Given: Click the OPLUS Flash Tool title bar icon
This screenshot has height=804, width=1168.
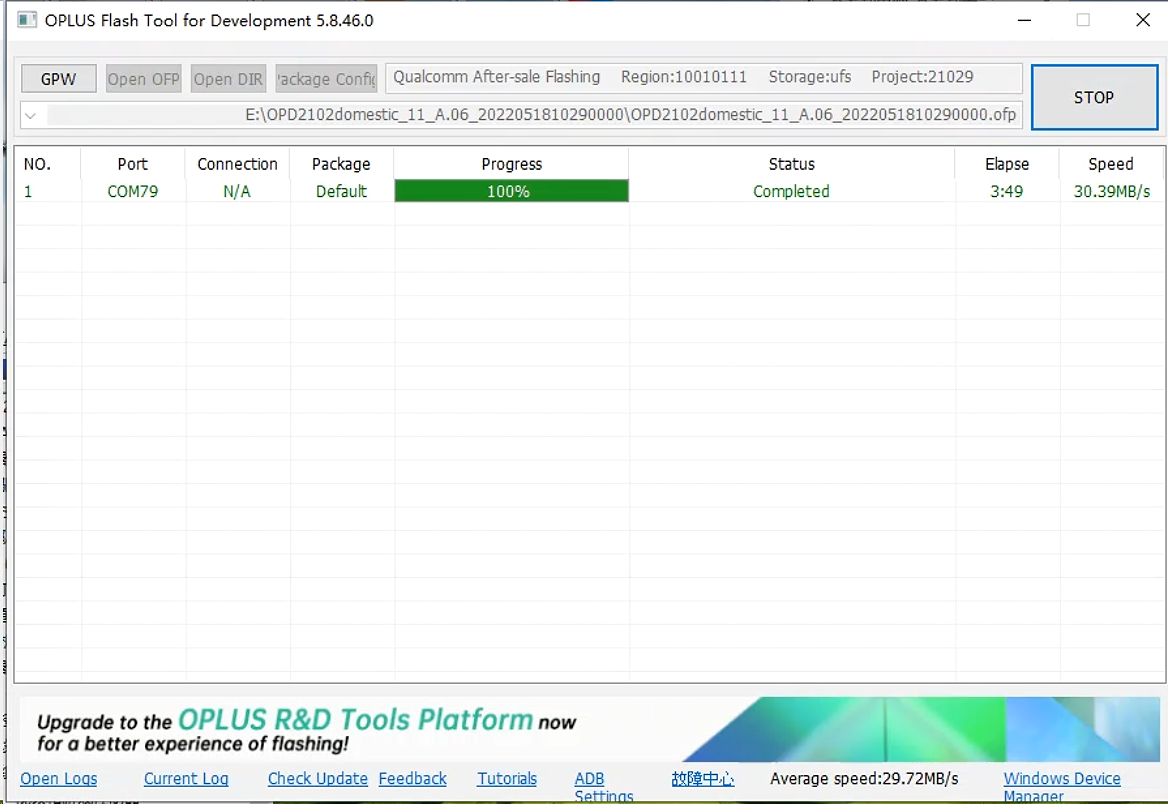Looking at the screenshot, I should tap(27, 20).
